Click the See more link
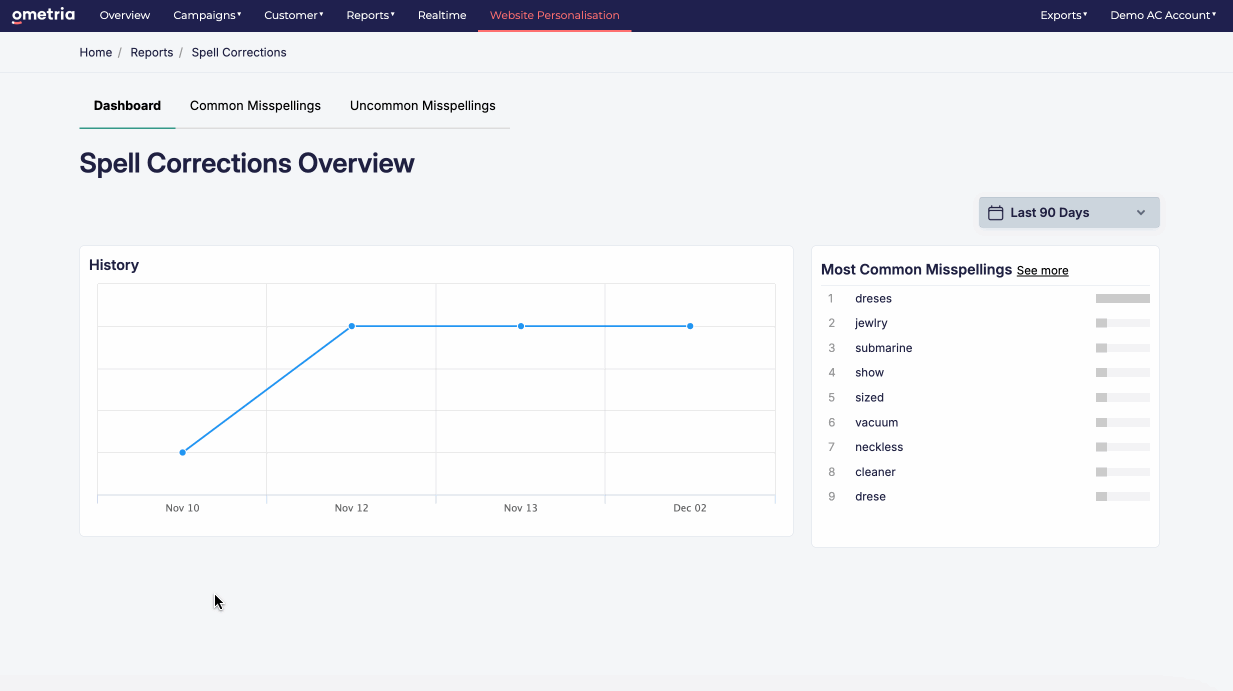This screenshot has height=691, width=1233. point(1042,271)
